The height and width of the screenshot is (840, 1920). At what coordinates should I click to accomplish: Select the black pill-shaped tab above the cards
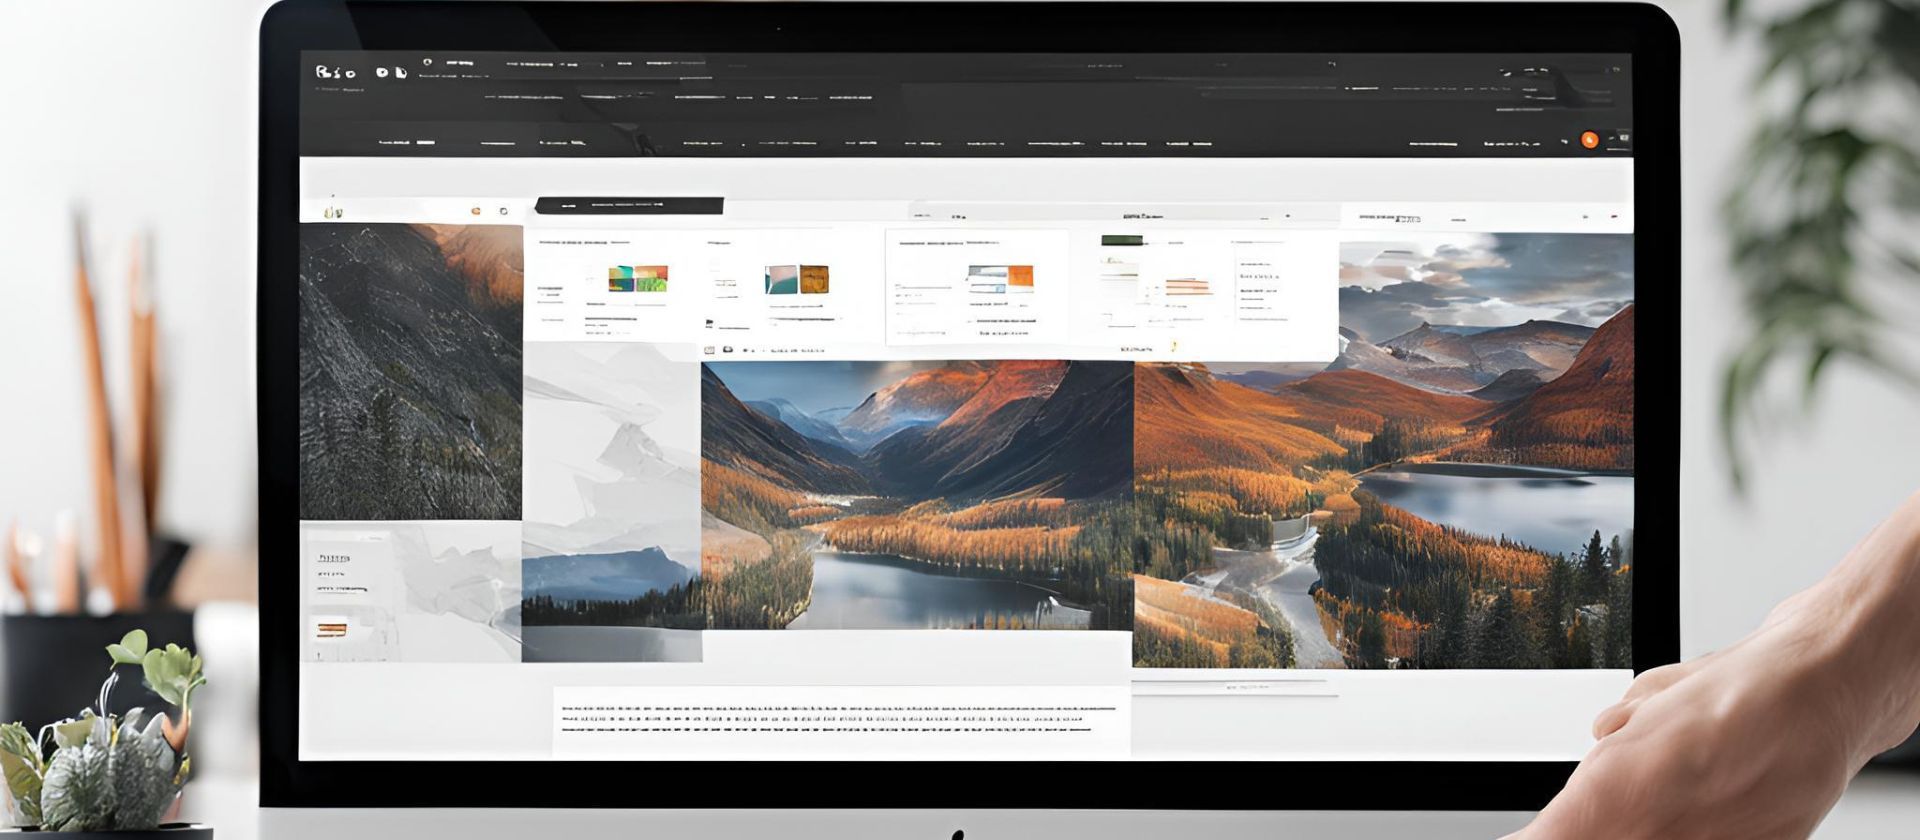pyautogui.click(x=629, y=206)
